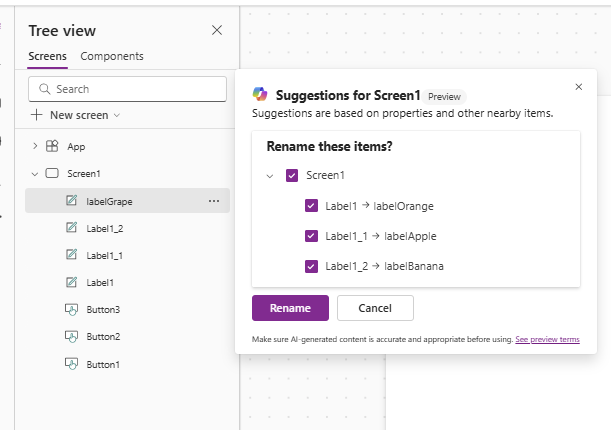
Task: Click the plus icon beside New screen
Action: click(x=36, y=115)
